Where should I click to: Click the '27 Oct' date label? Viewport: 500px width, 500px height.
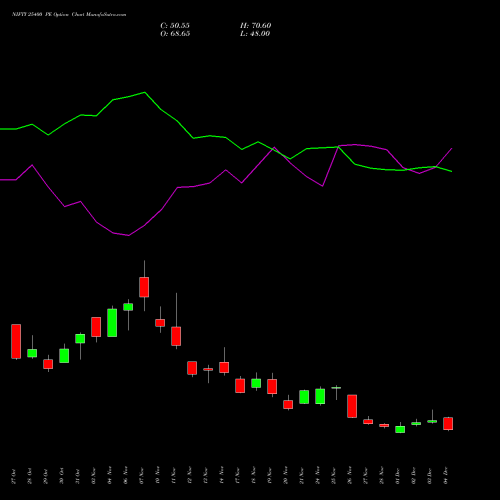(14, 476)
